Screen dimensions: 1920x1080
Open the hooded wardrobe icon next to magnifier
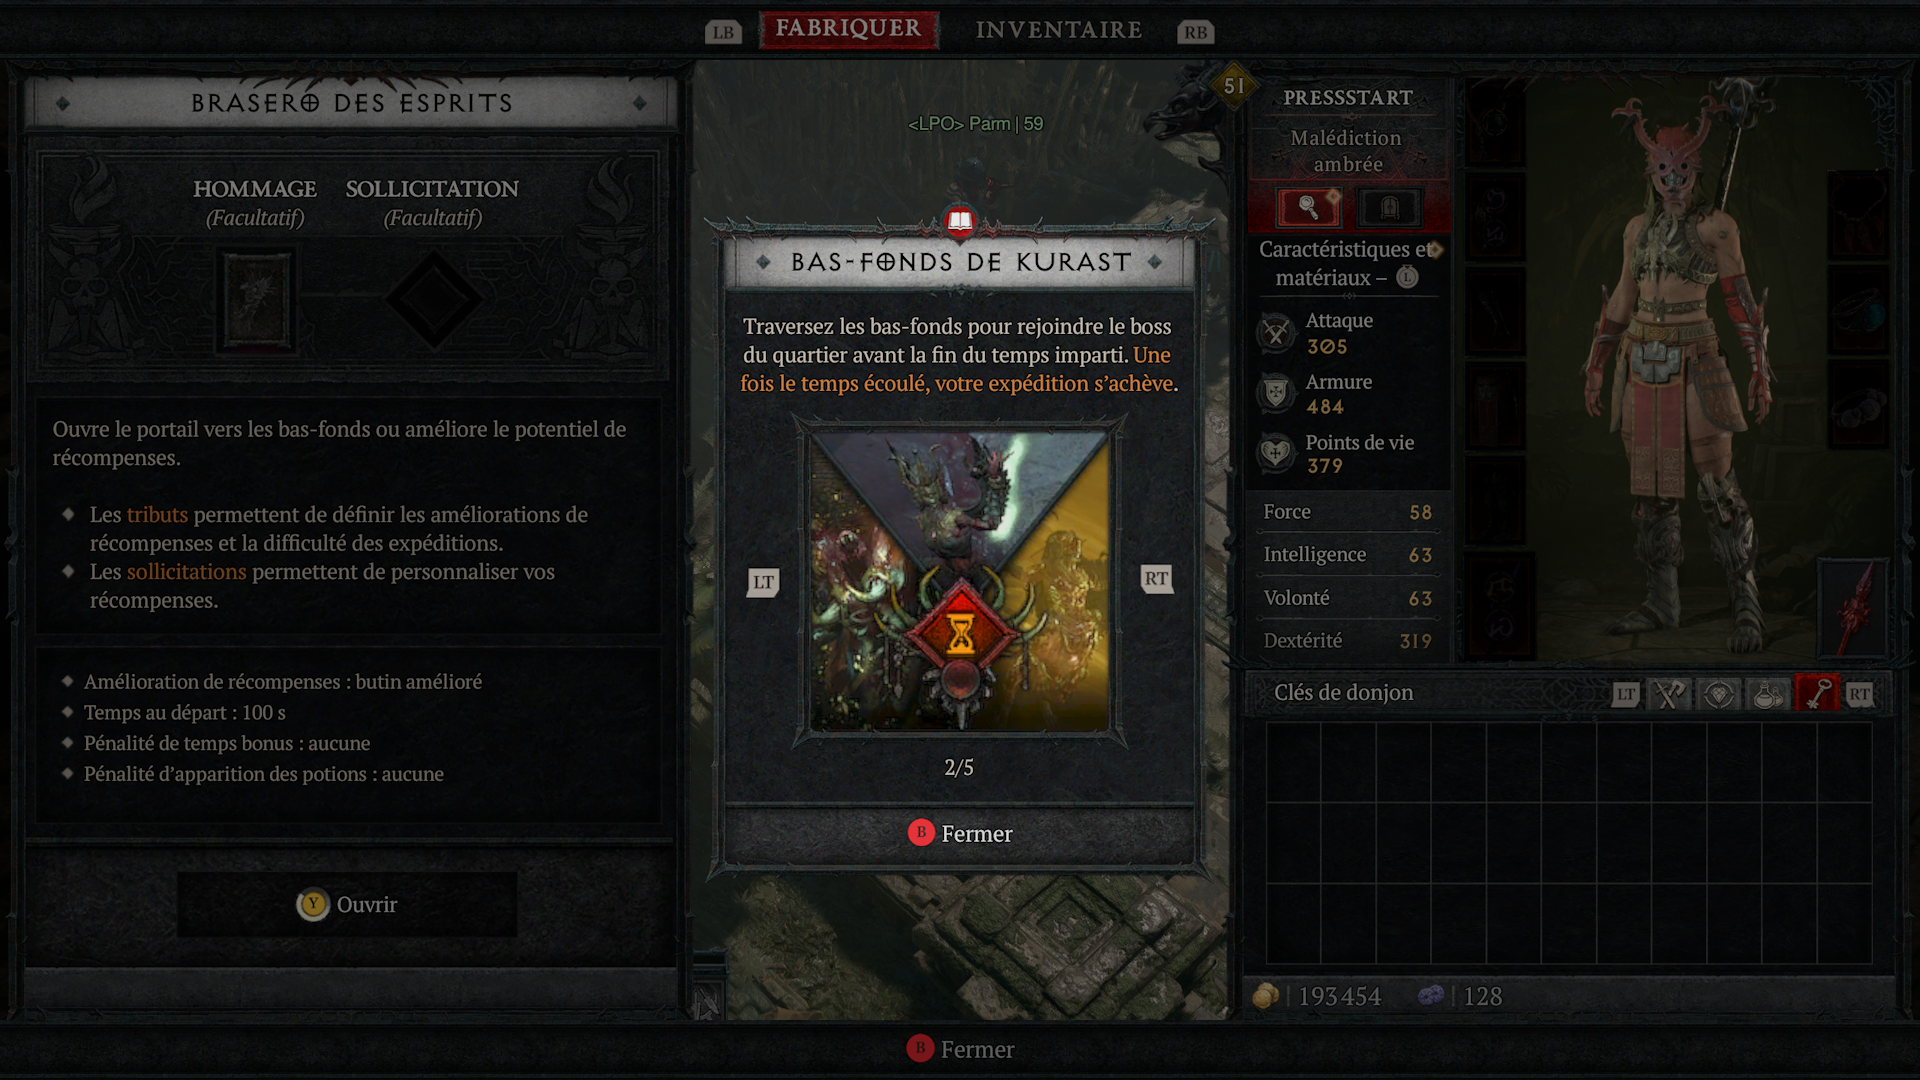[1389, 208]
